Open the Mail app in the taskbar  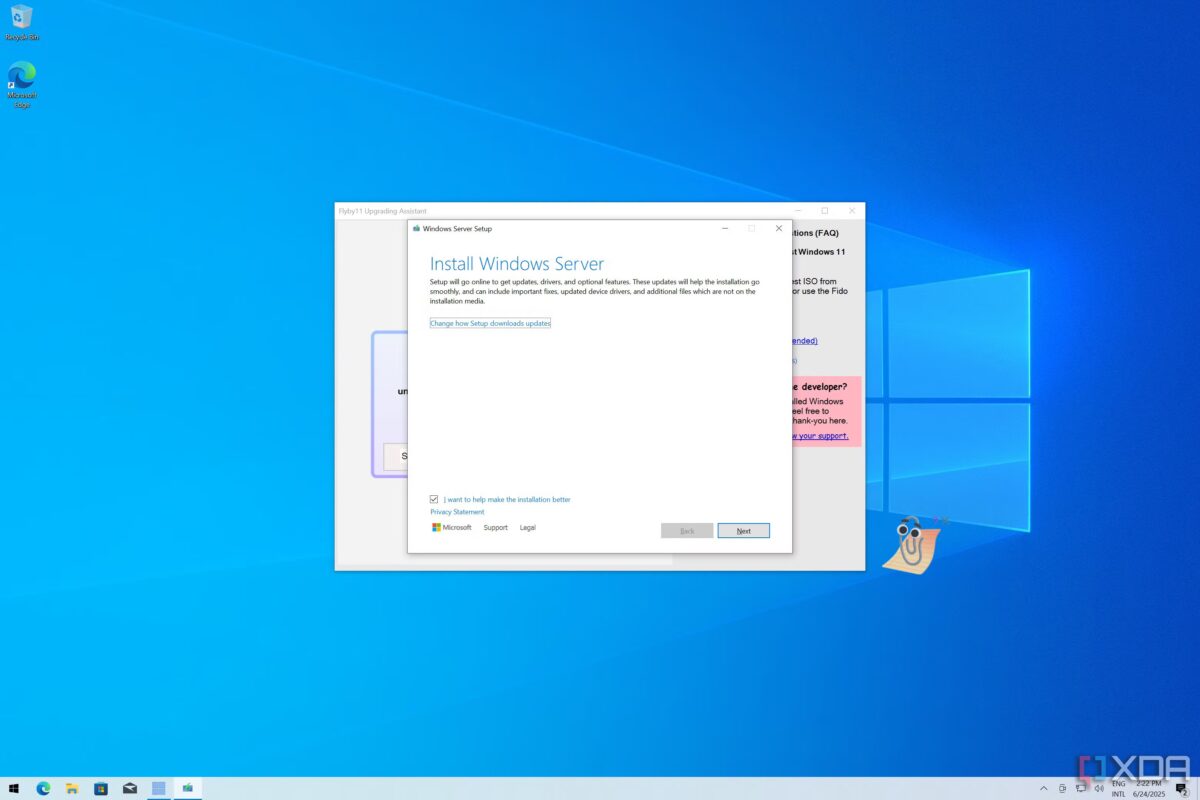(x=130, y=788)
